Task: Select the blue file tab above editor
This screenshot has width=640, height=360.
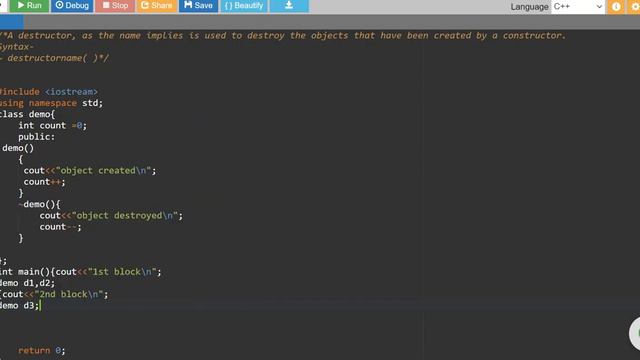Action: (x=11, y=22)
